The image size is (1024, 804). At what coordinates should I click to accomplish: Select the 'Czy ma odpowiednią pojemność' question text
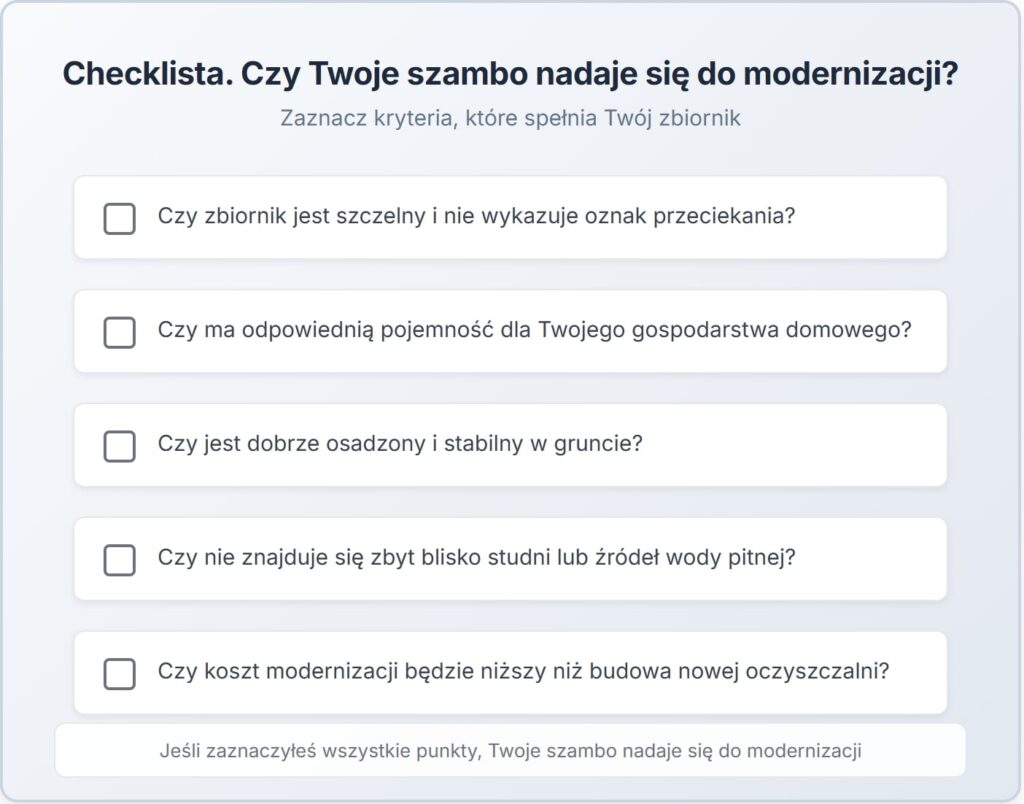tap(534, 329)
